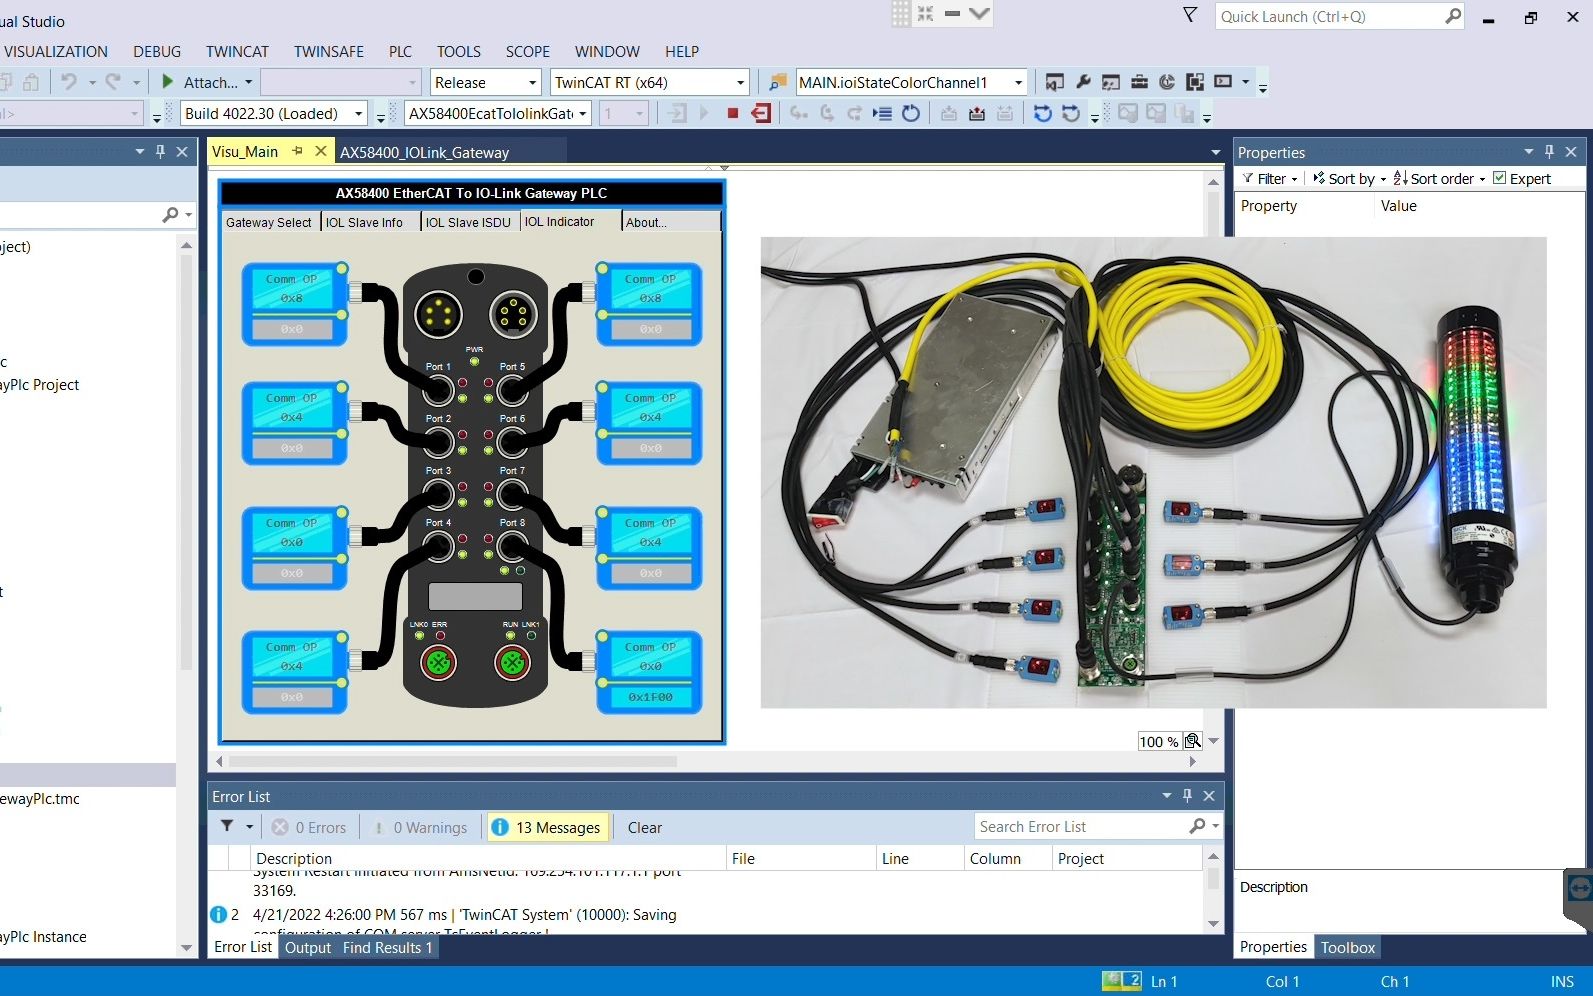Click the wrench Properties Window icon
Viewport: 1593px width, 996px height.
tap(1083, 82)
